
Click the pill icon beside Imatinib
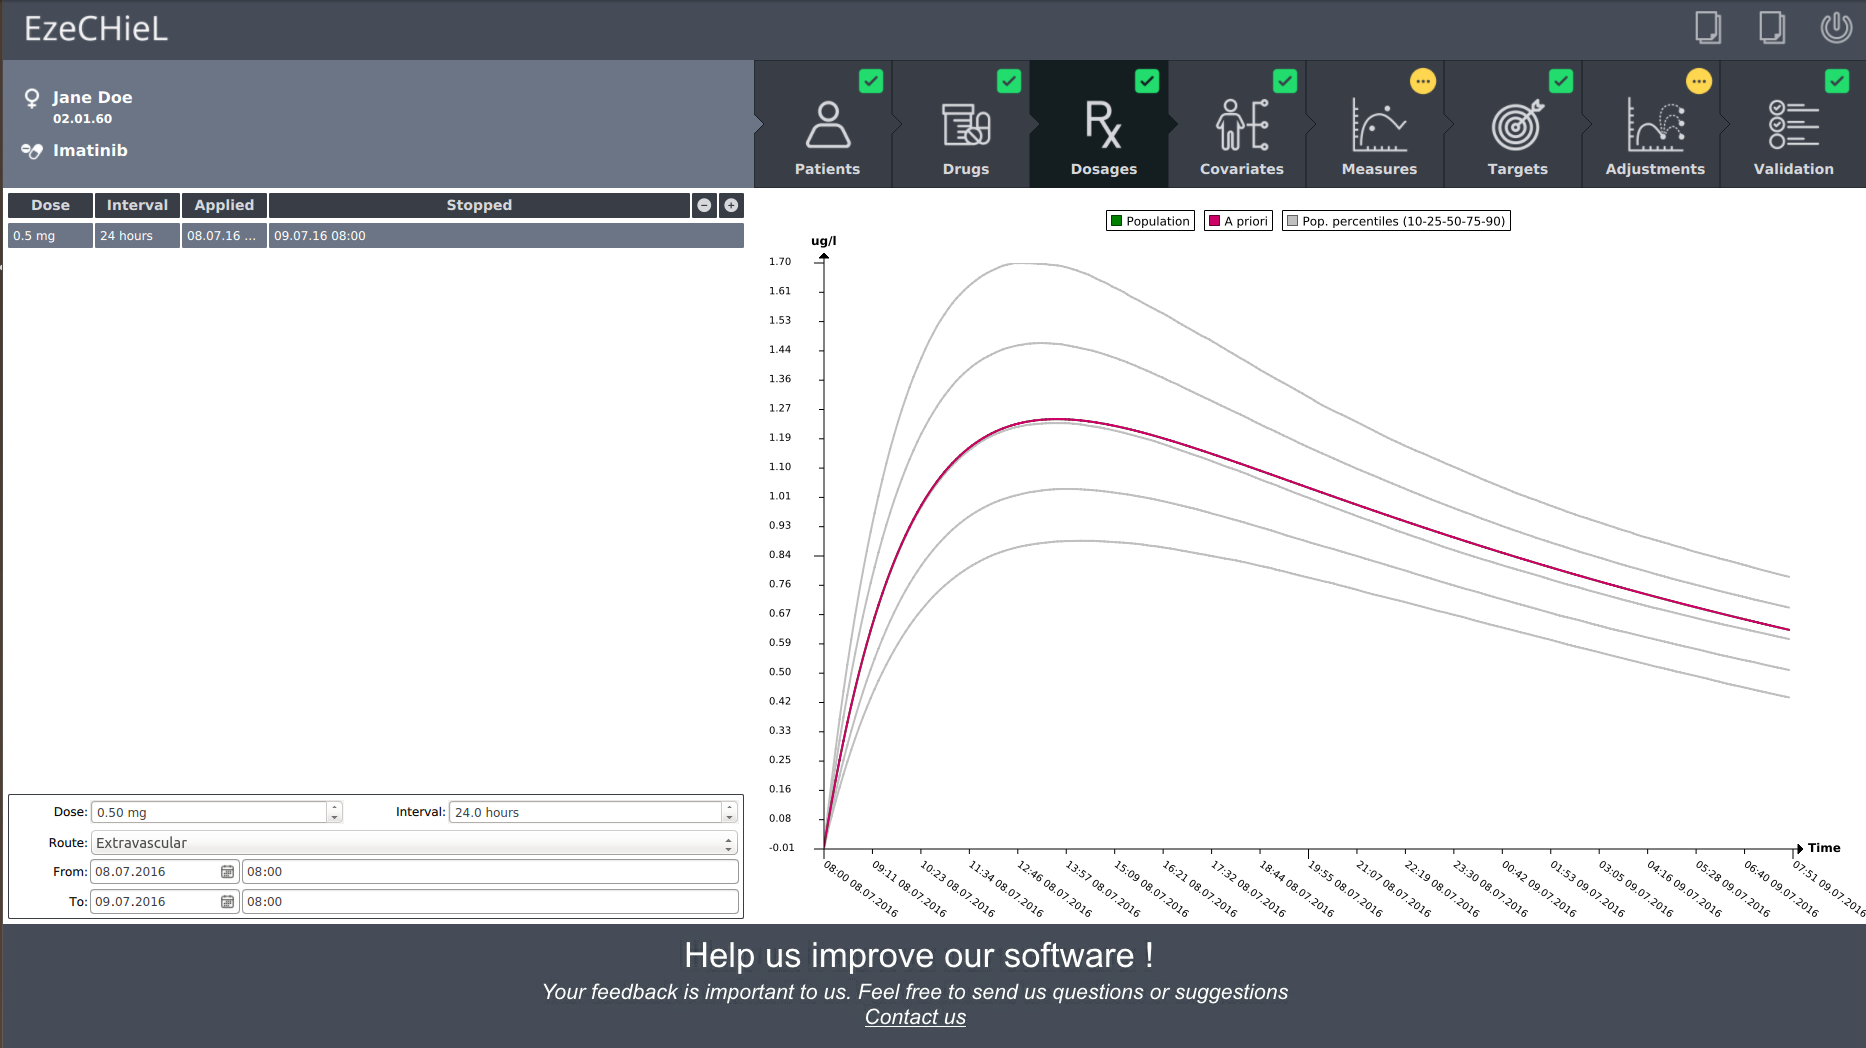(x=32, y=151)
